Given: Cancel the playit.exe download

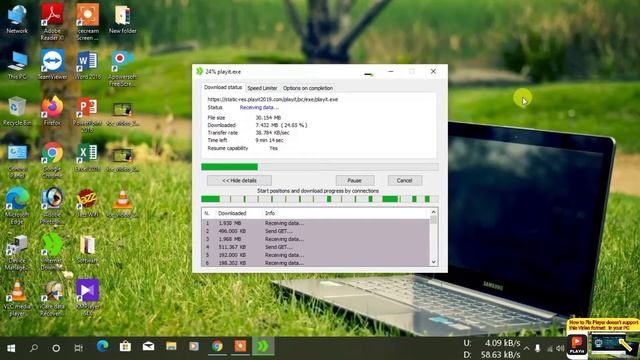Looking at the screenshot, I should coord(404,180).
